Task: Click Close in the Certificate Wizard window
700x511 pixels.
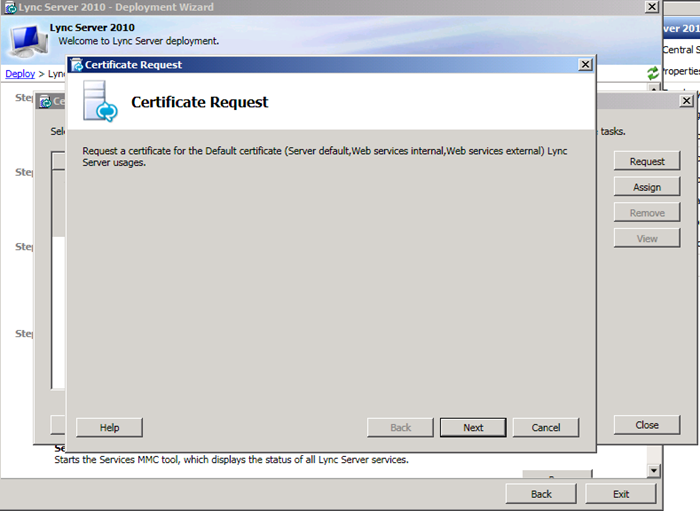Action: point(647,424)
